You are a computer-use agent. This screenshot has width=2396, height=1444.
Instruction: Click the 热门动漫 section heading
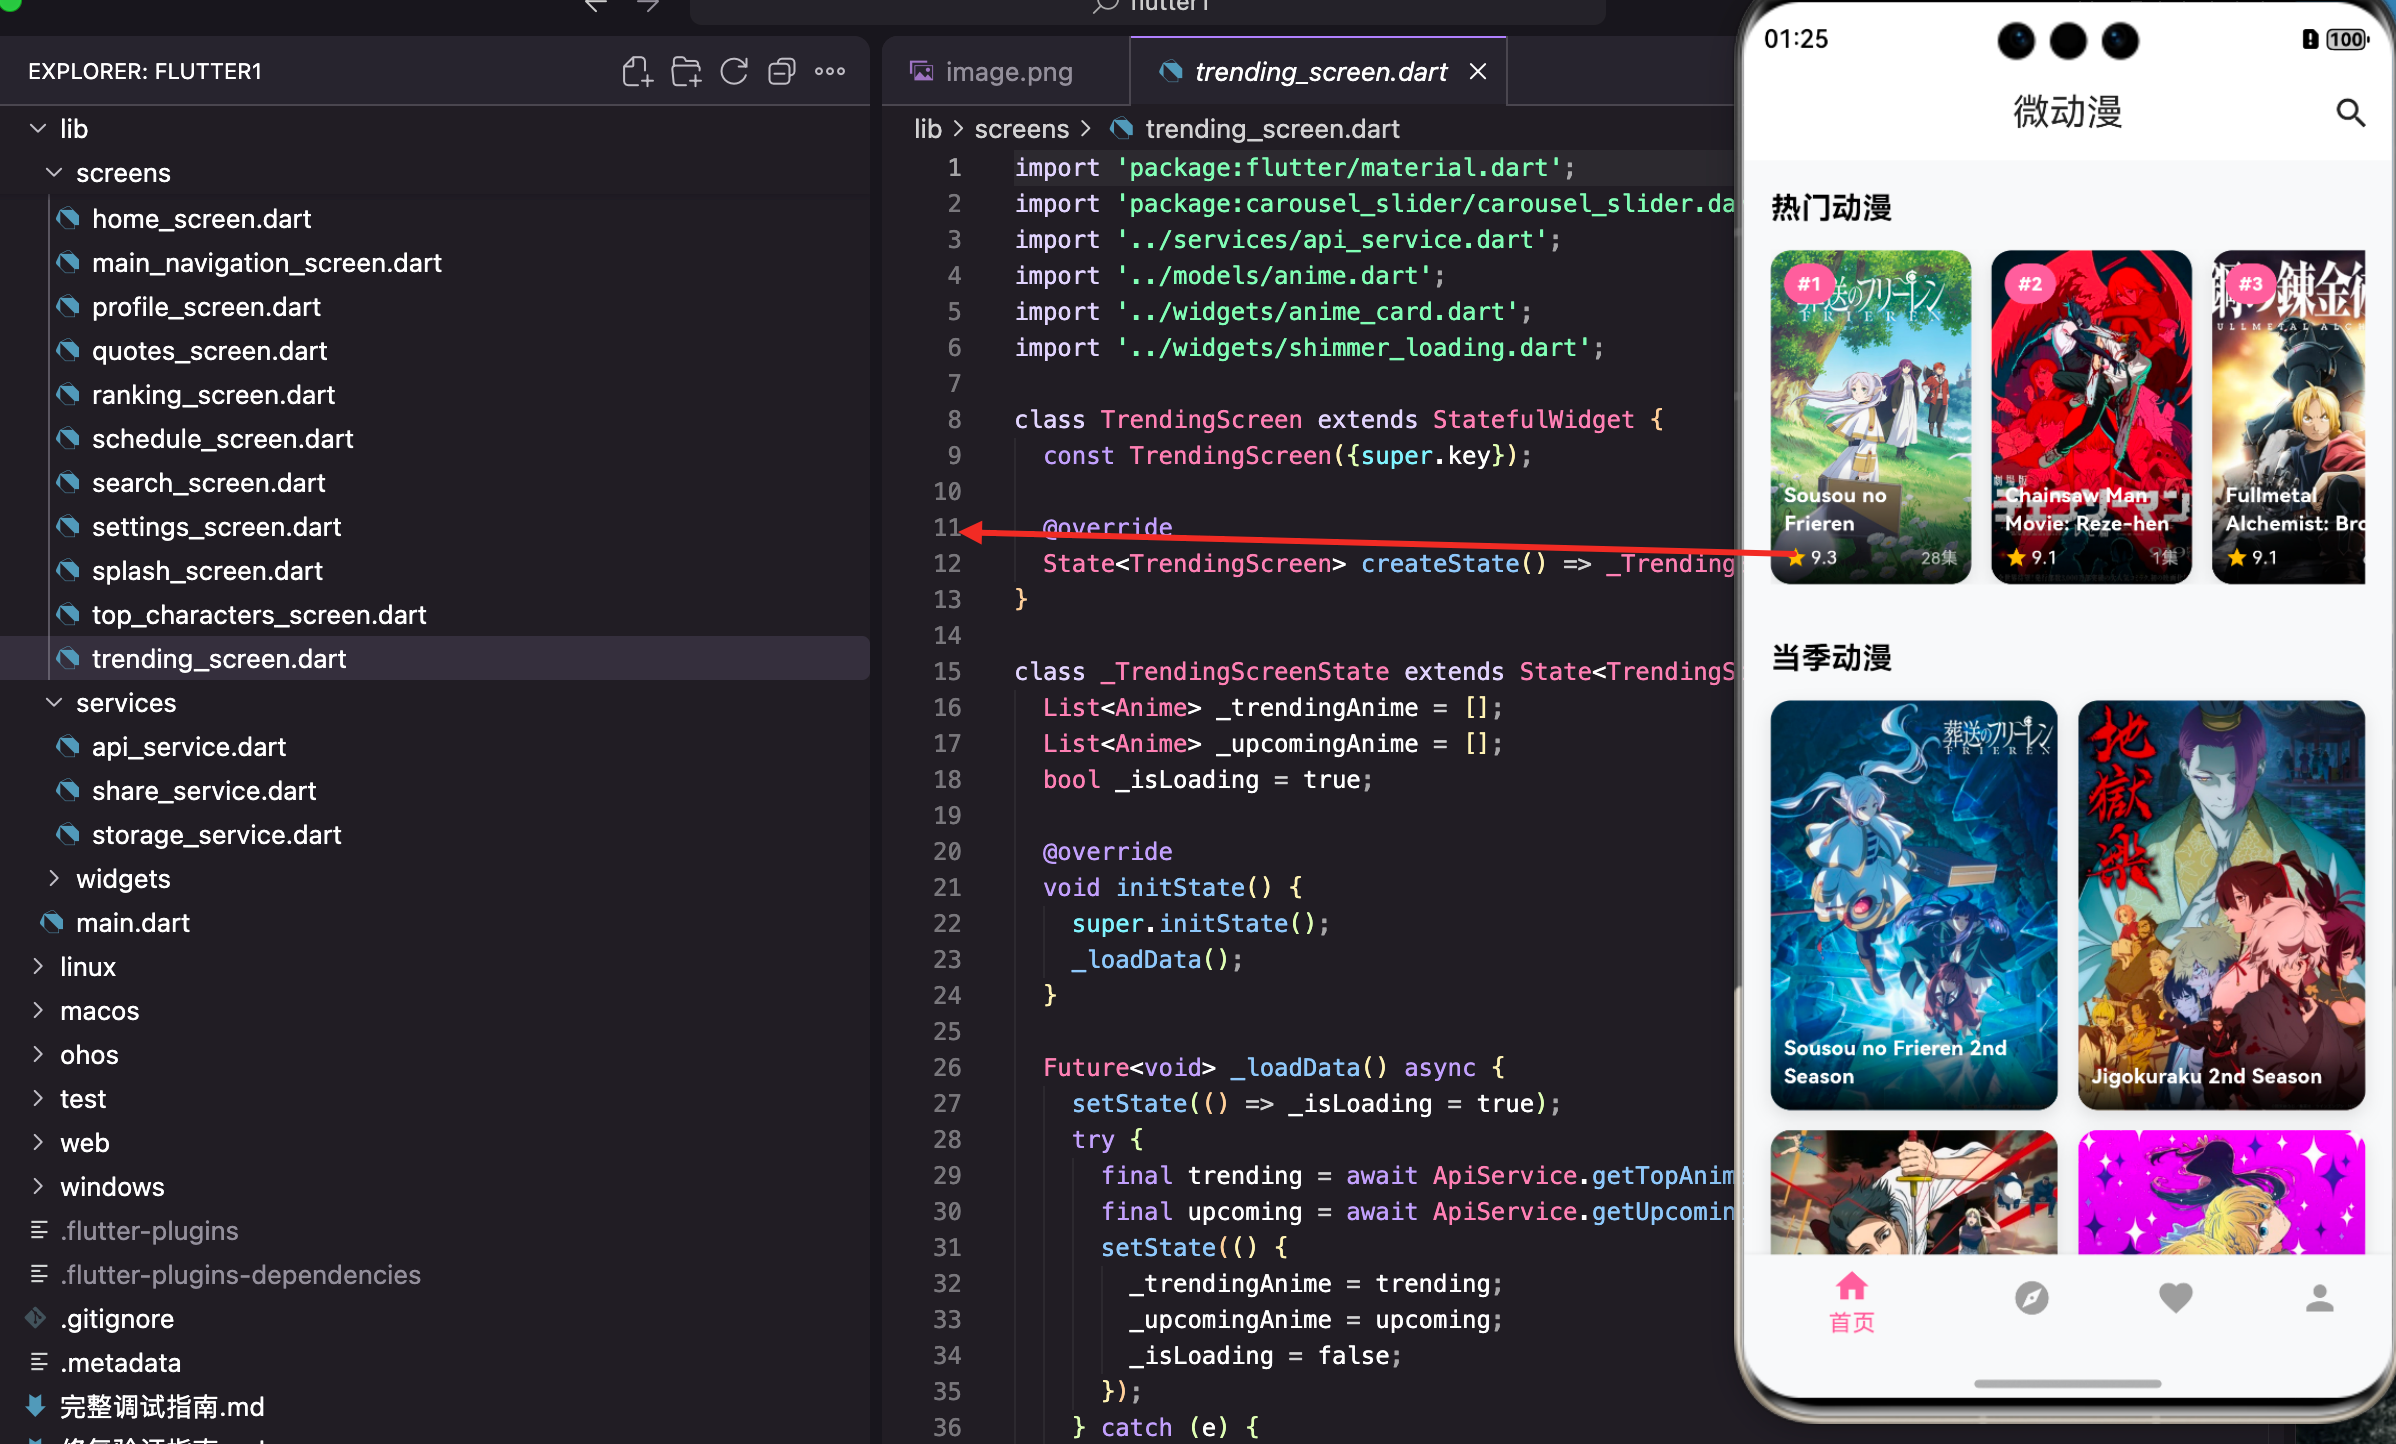[x=1831, y=208]
